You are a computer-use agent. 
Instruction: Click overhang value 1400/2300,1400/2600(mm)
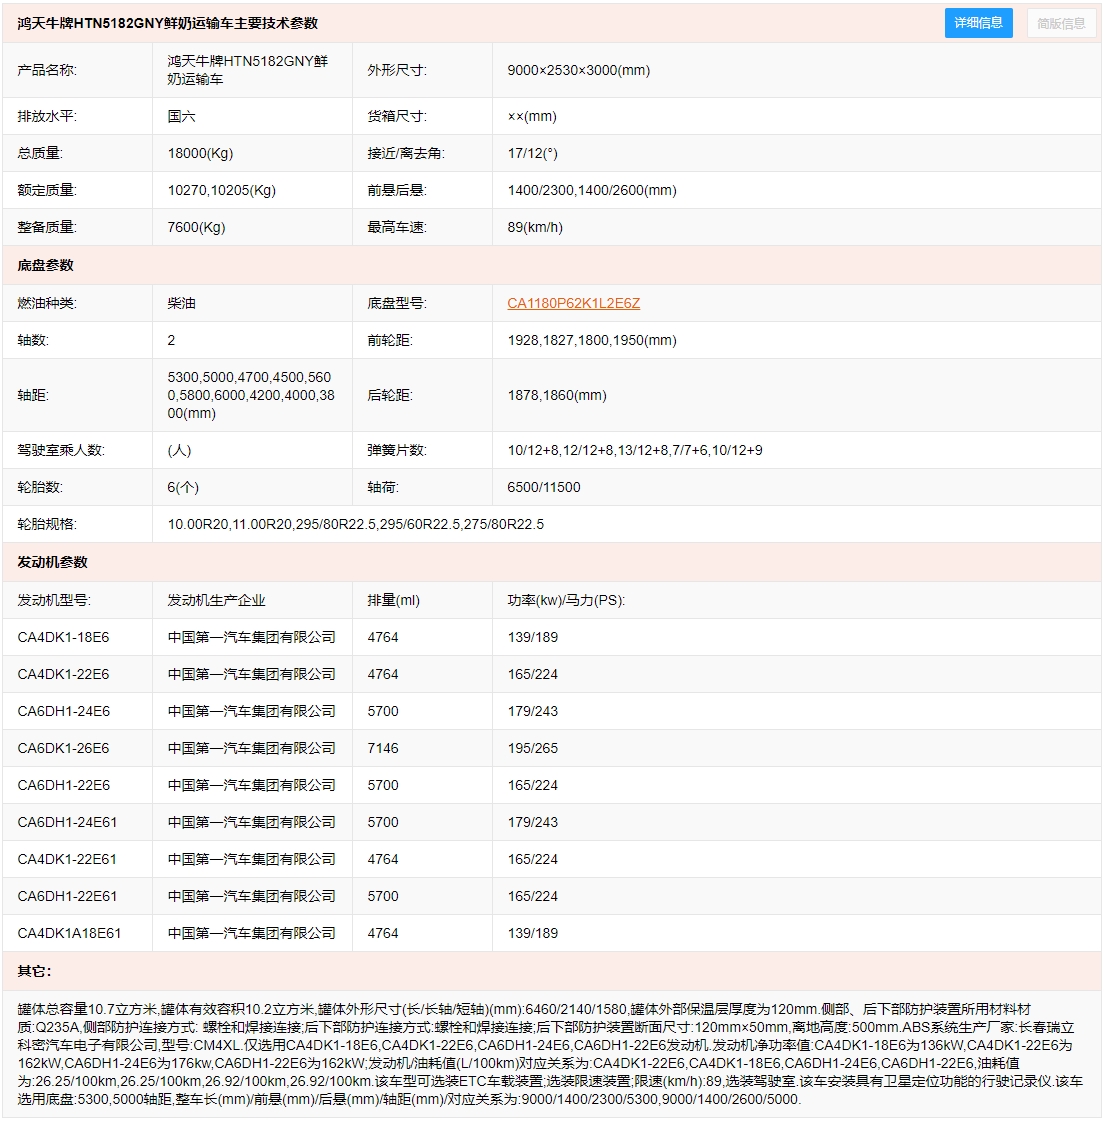point(591,191)
